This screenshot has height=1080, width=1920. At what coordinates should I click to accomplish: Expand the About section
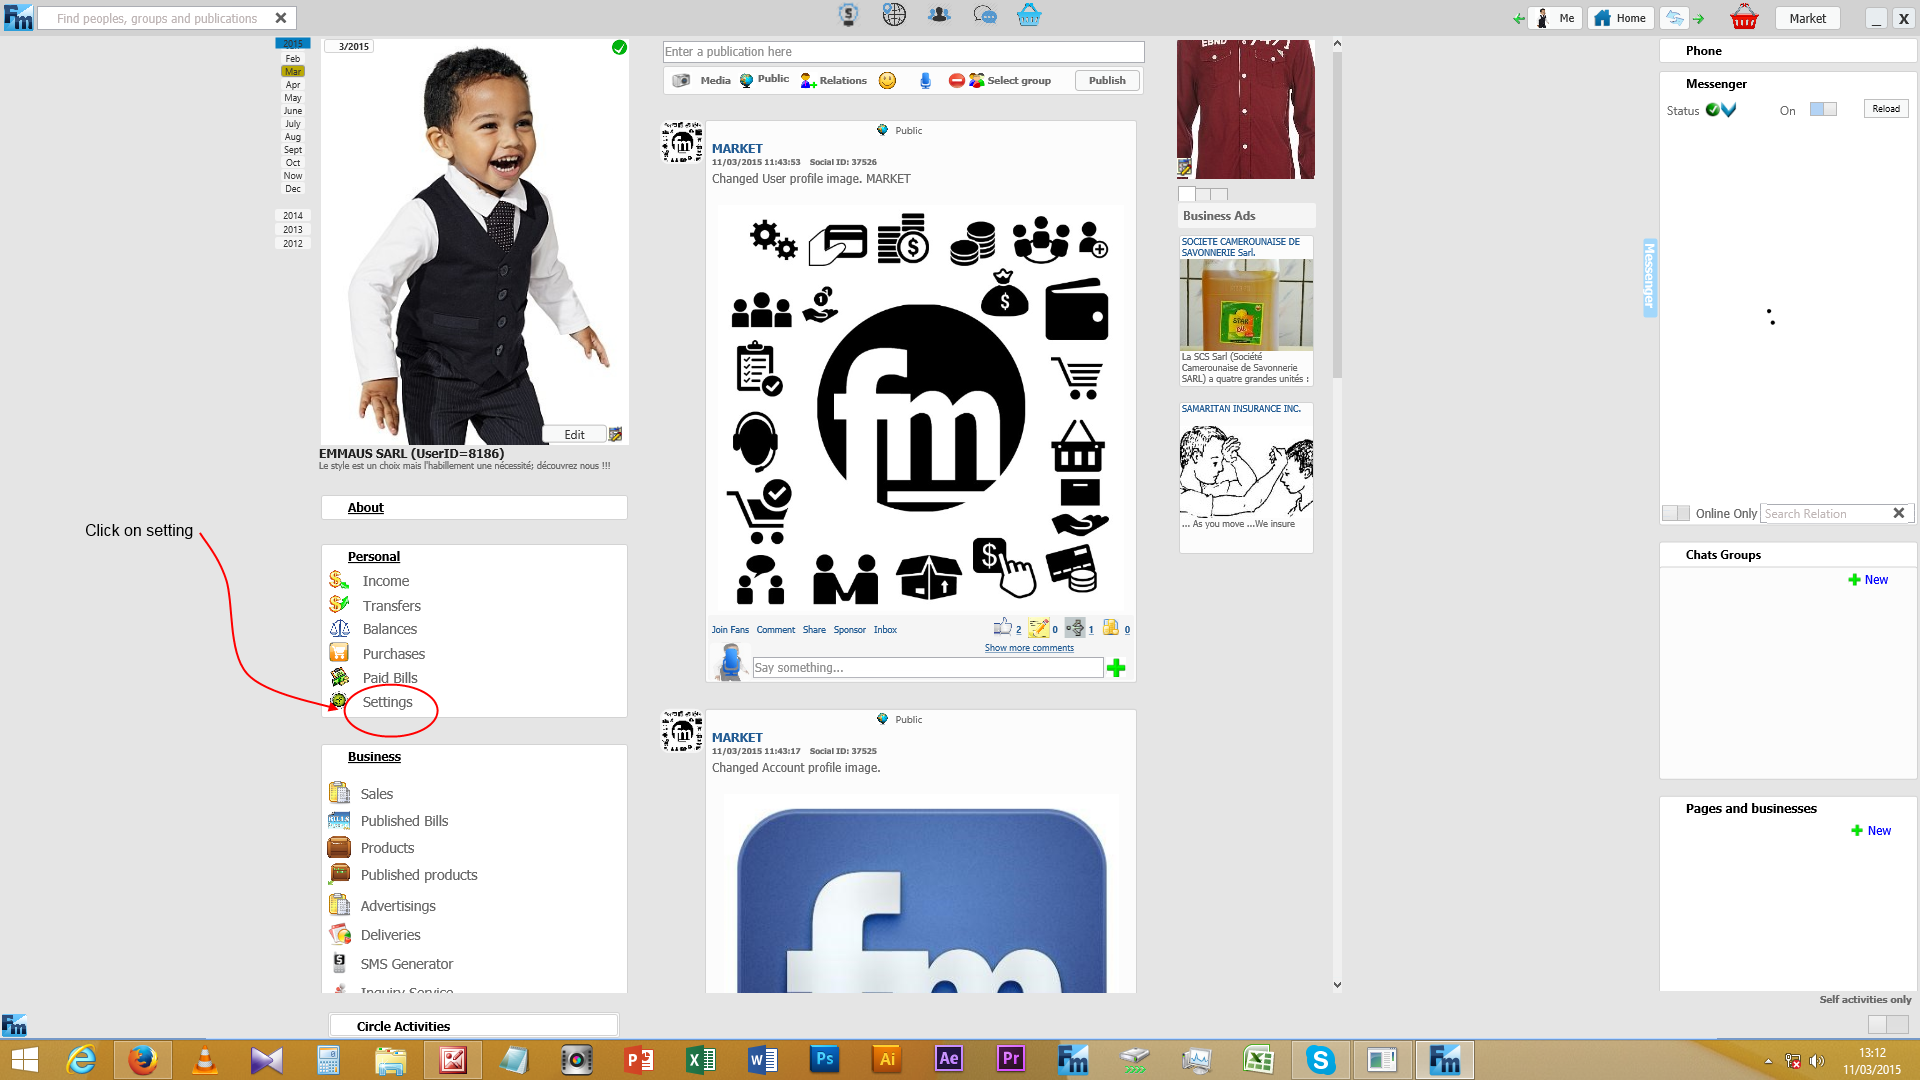(x=474, y=507)
